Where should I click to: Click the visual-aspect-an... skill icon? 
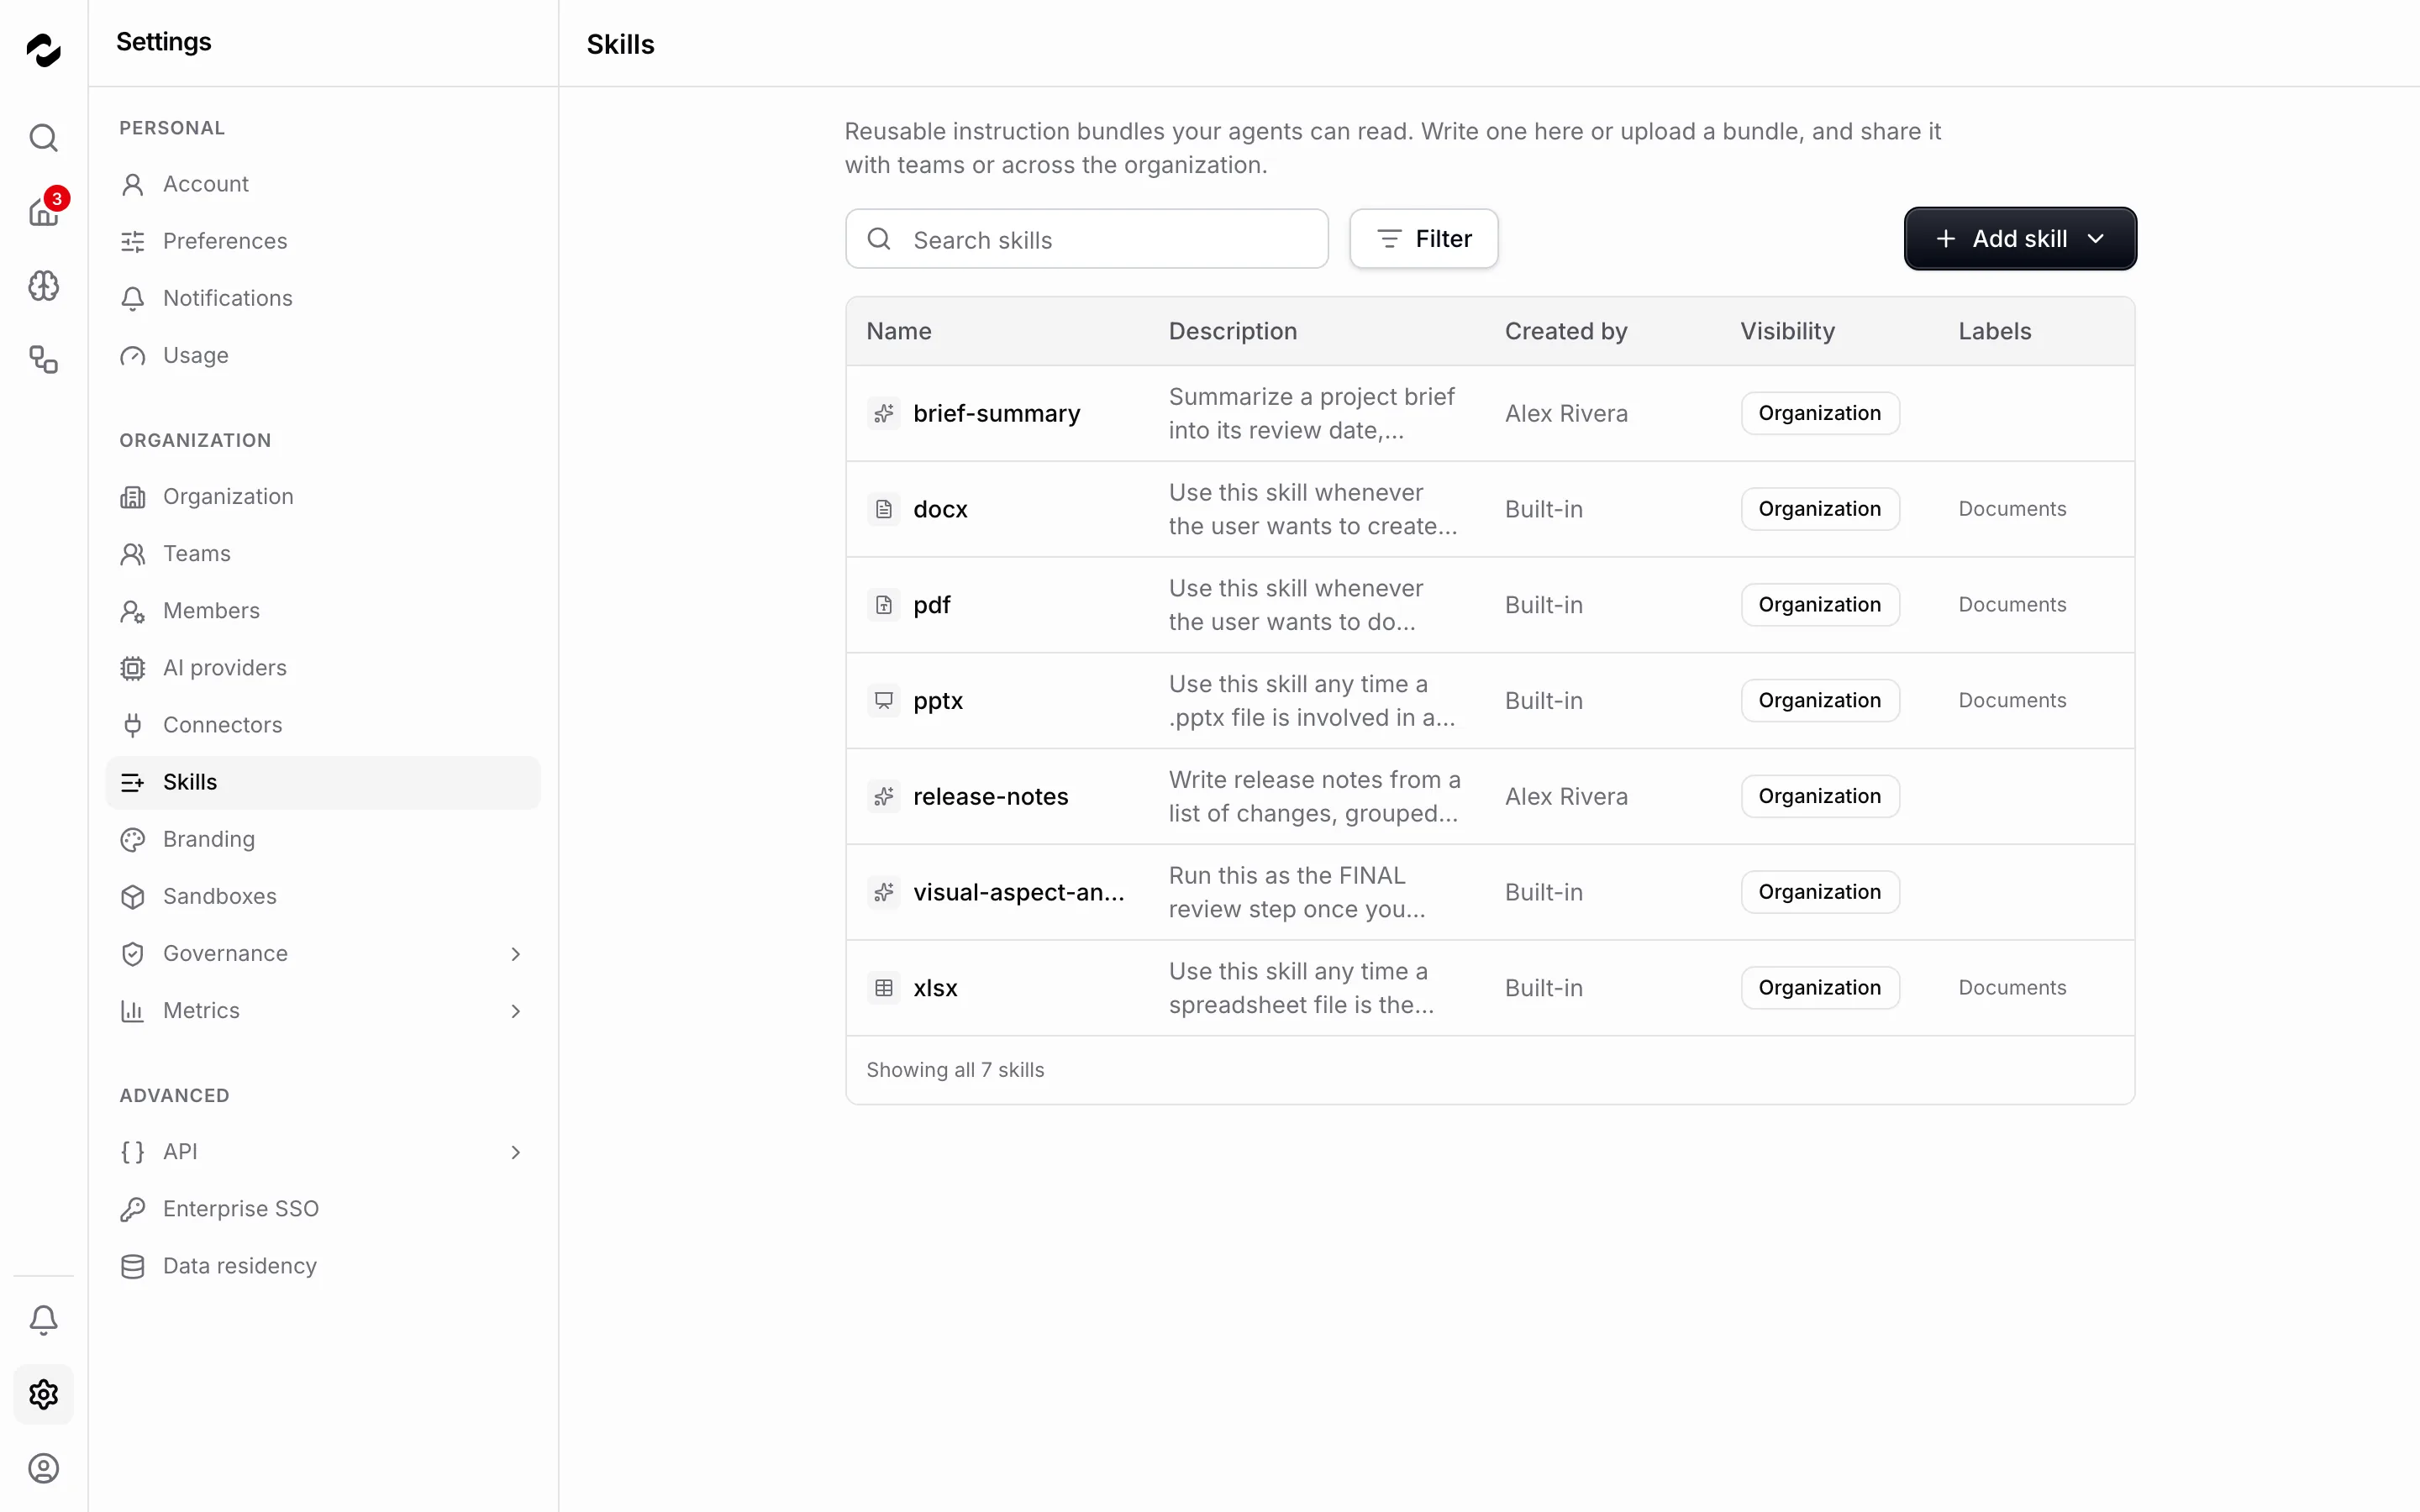click(884, 892)
